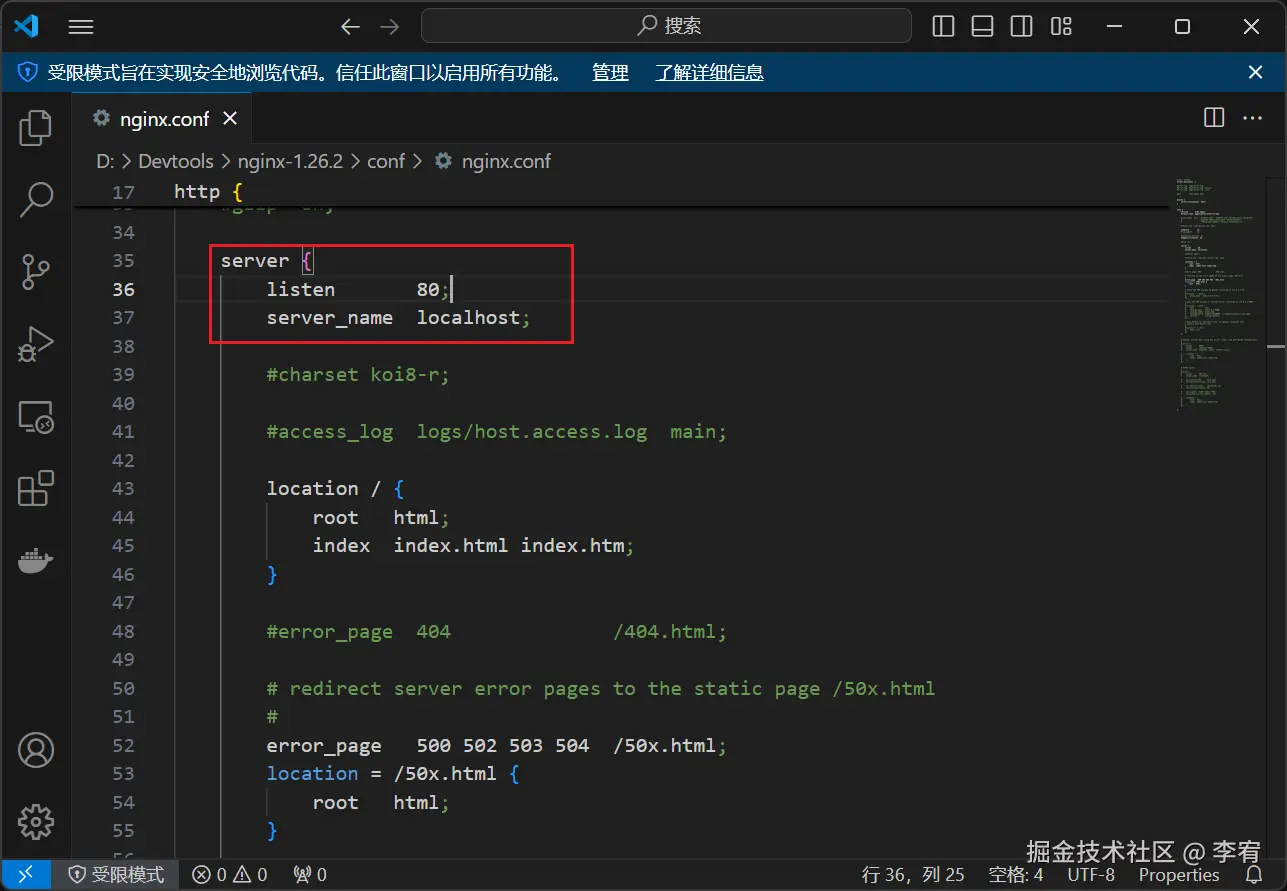
Task: Dismiss the restricted mode banner
Action: pyautogui.click(x=1256, y=72)
